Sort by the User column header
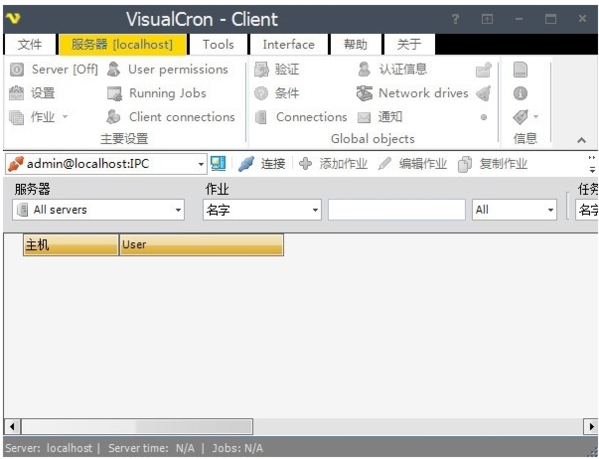The height and width of the screenshot is (459, 599). 201,244
